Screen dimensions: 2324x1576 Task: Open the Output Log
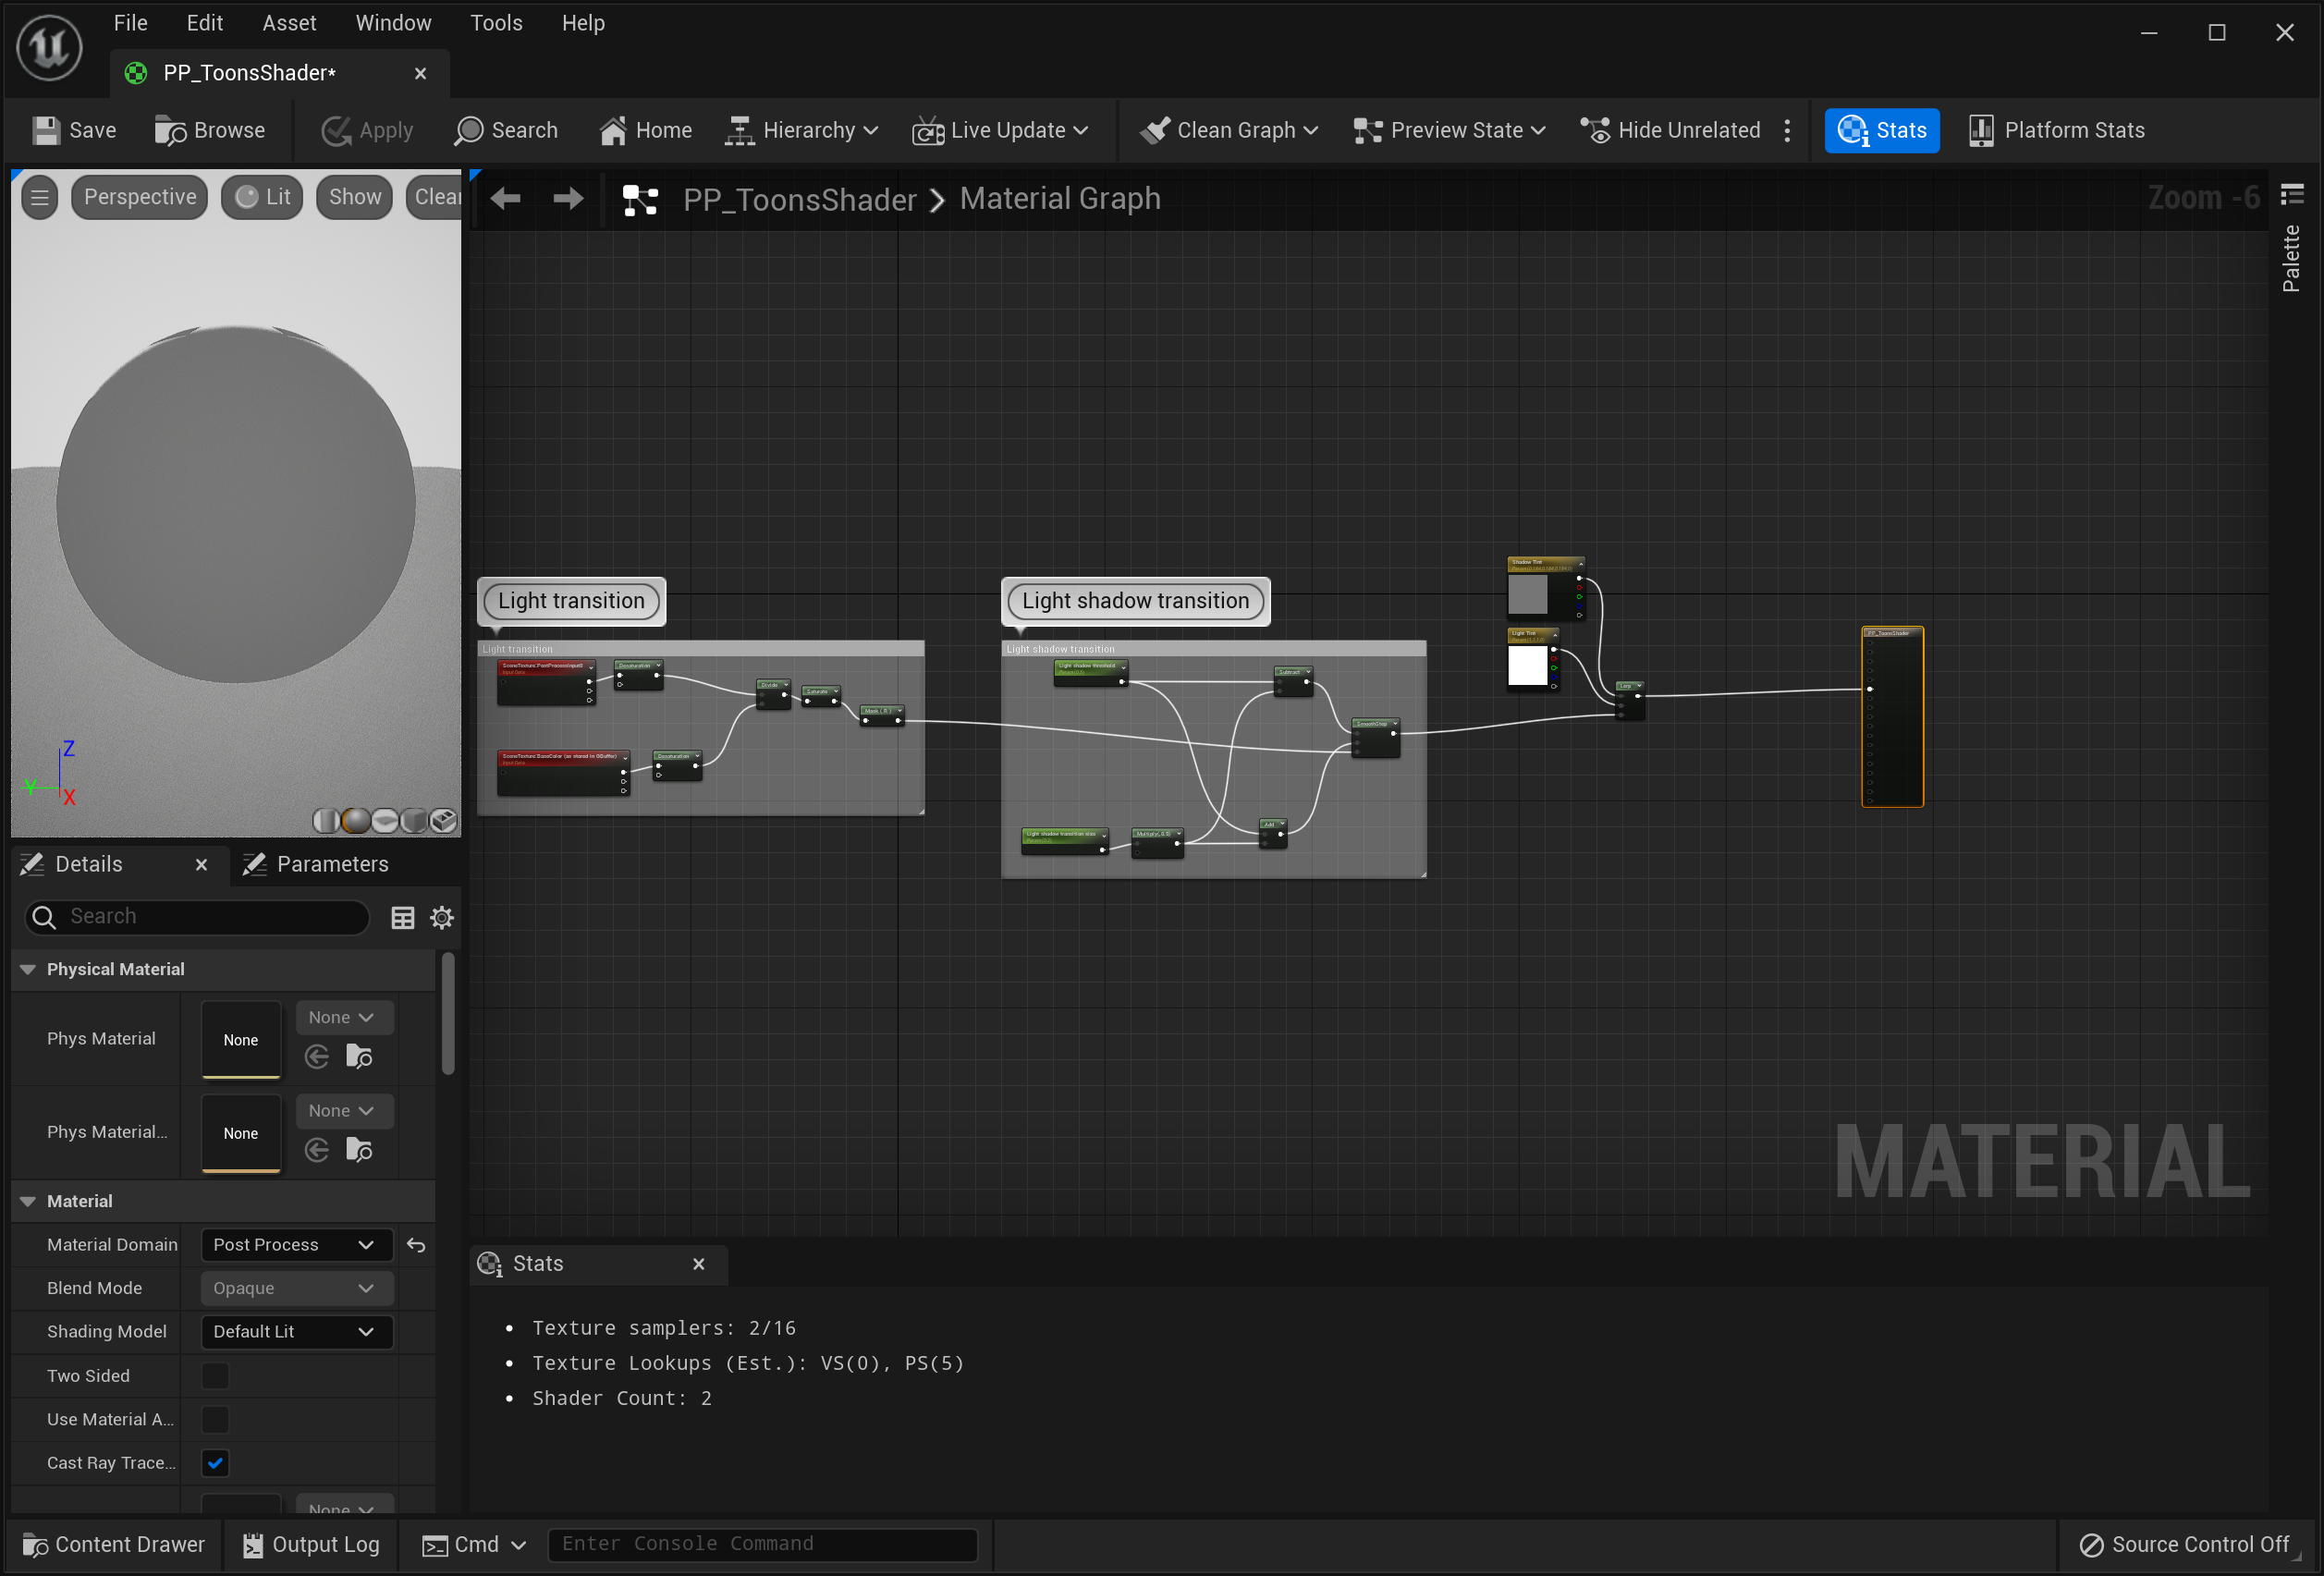click(311, 1544)
